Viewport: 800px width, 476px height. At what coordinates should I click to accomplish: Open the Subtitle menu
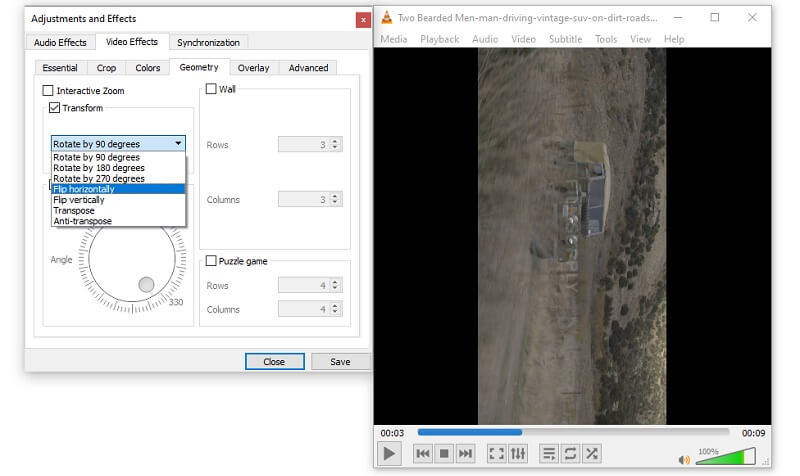point(565,39)
